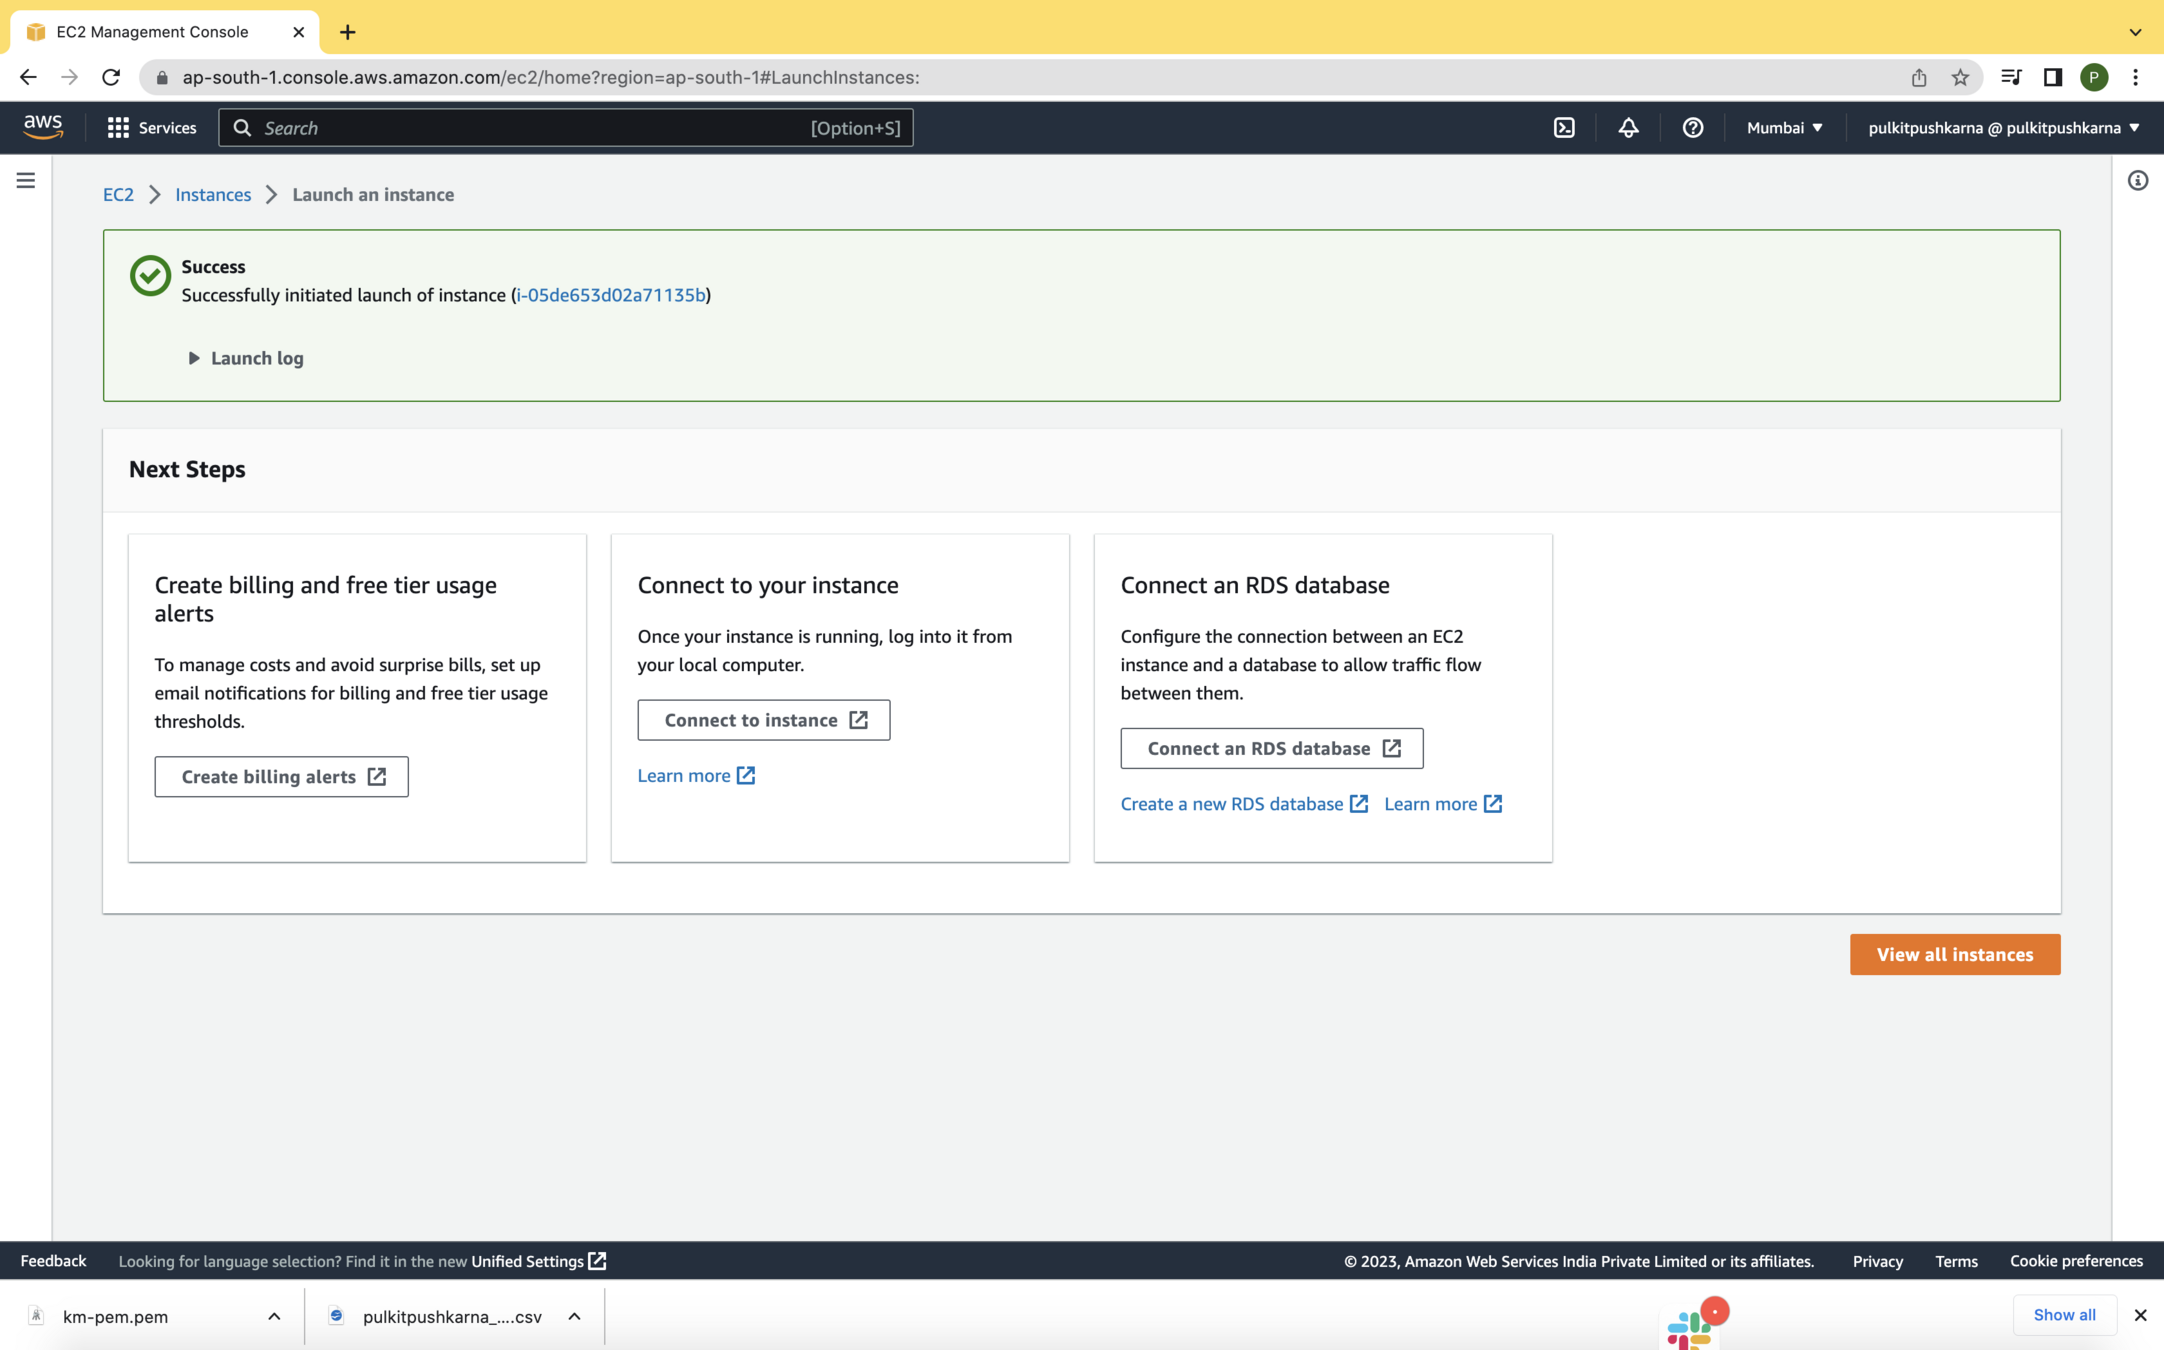Open the pulkitpushkarna account dropdown

[2003, 128]
